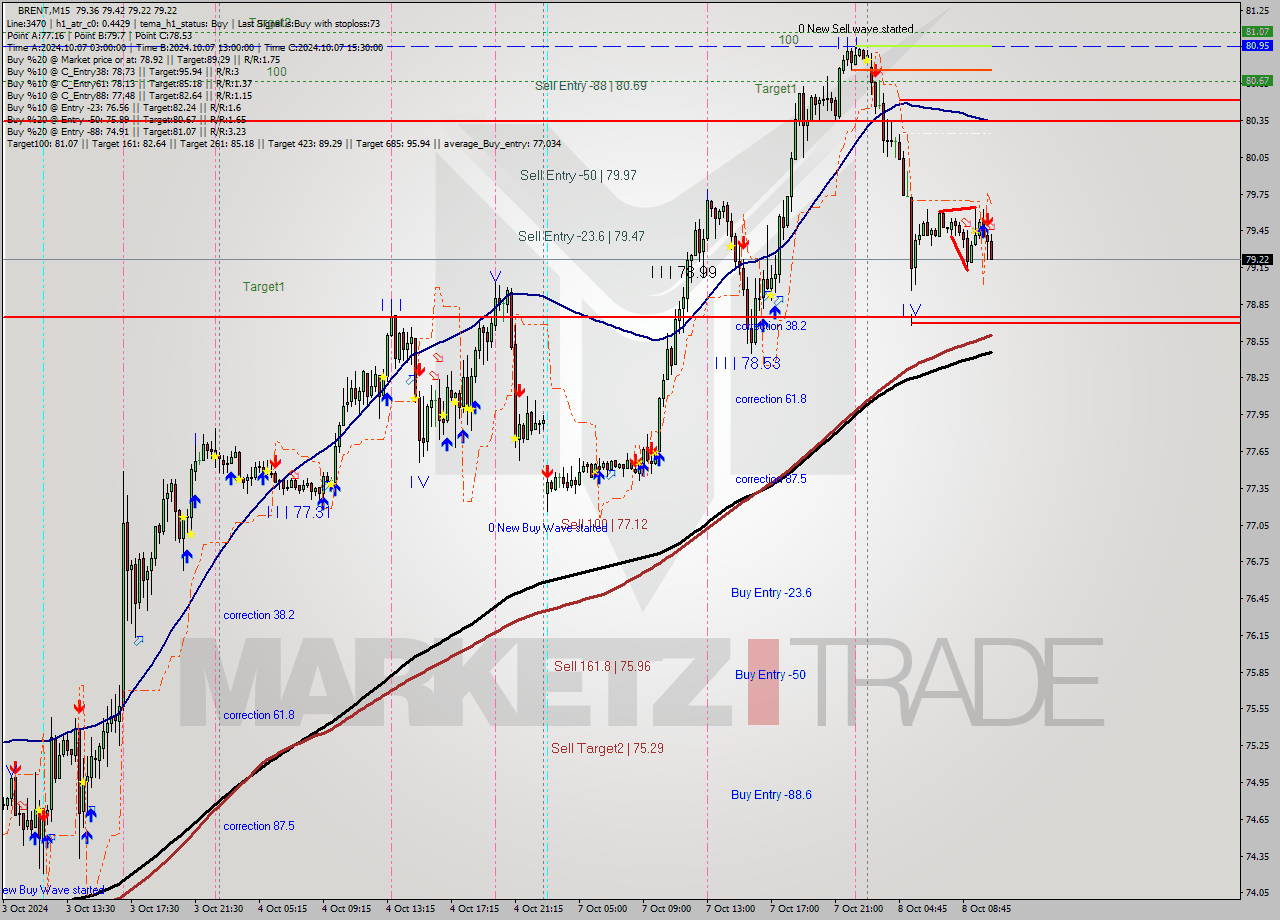Click the 80.35 value on price axis
Viewport: 1280px width, 920px height.
pos(1257,121)
